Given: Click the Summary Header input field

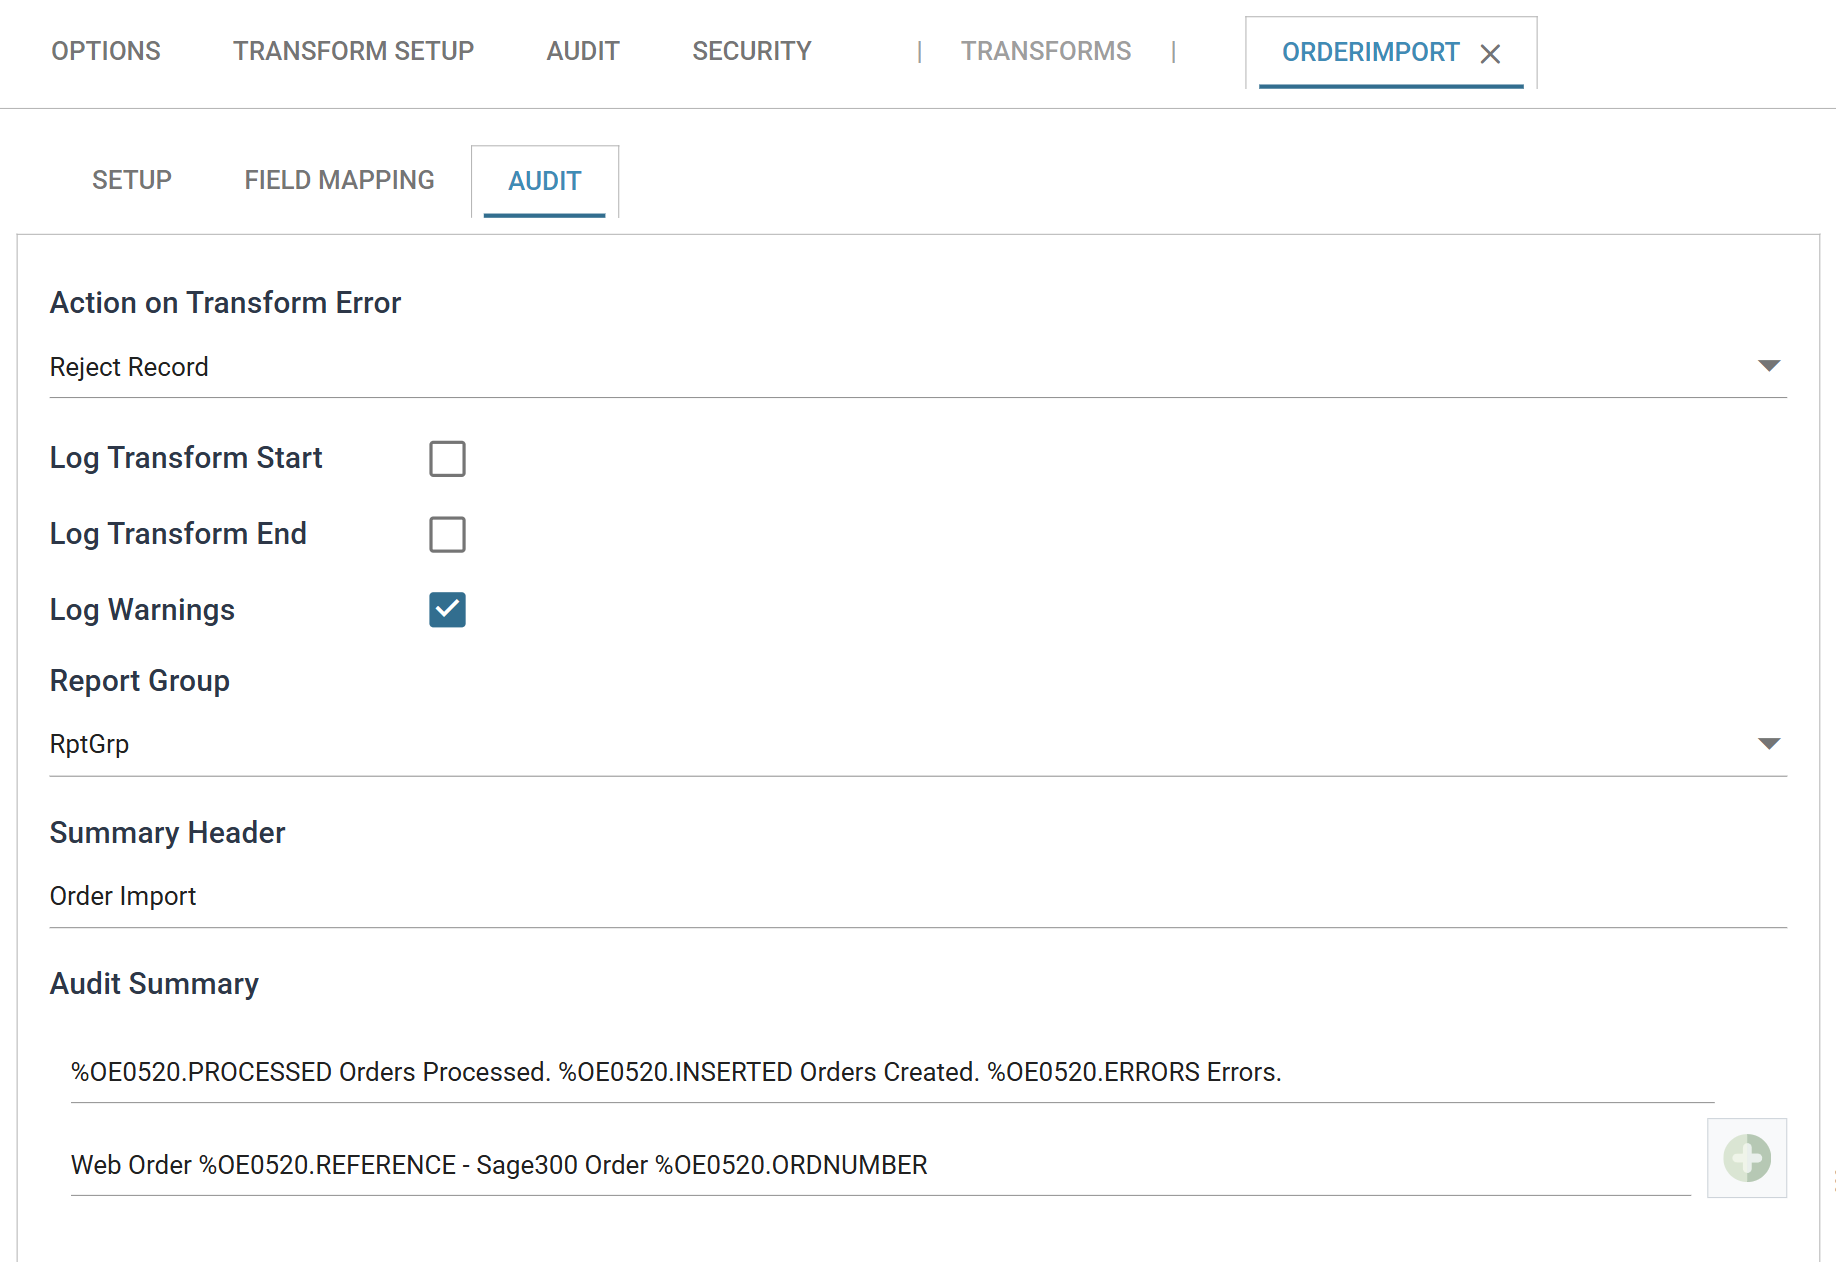Looking at the screenshot, I should point(918,897).
